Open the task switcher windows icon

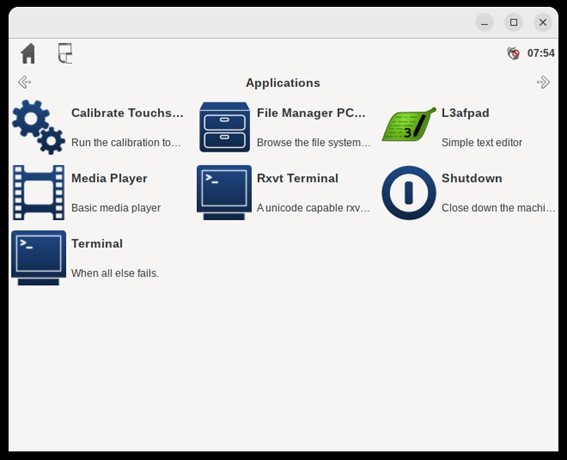[65, 53]
